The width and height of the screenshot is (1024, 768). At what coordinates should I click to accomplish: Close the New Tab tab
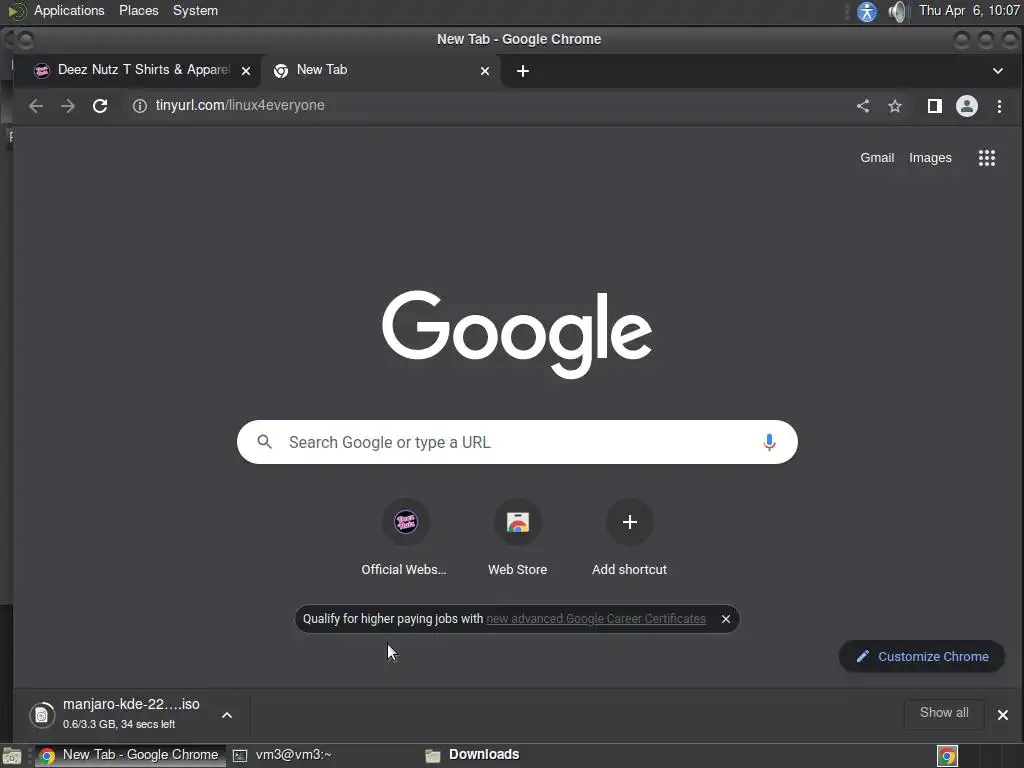pyautogui.click(x=485, y=71)
